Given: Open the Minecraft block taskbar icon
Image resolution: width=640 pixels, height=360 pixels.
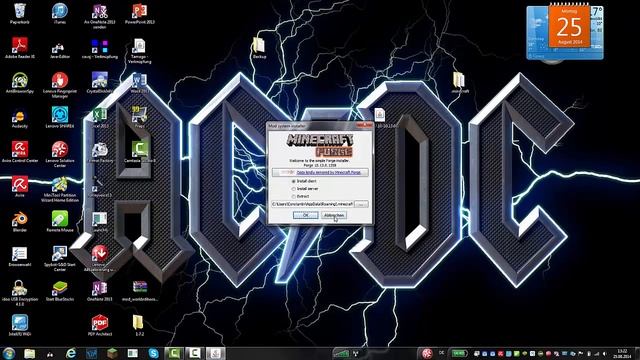Looking at the screenshot, I should 112,353.
